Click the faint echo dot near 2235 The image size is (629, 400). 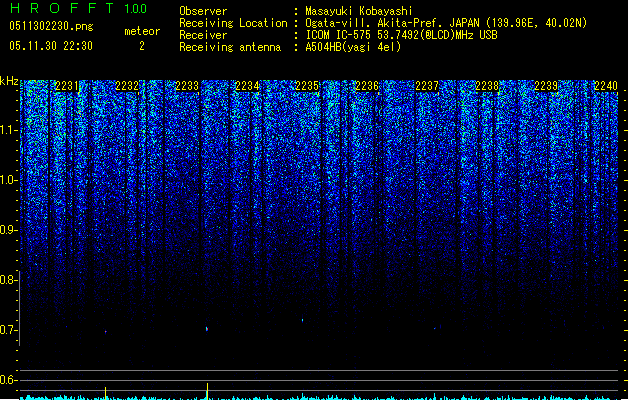tap(302, 320)
